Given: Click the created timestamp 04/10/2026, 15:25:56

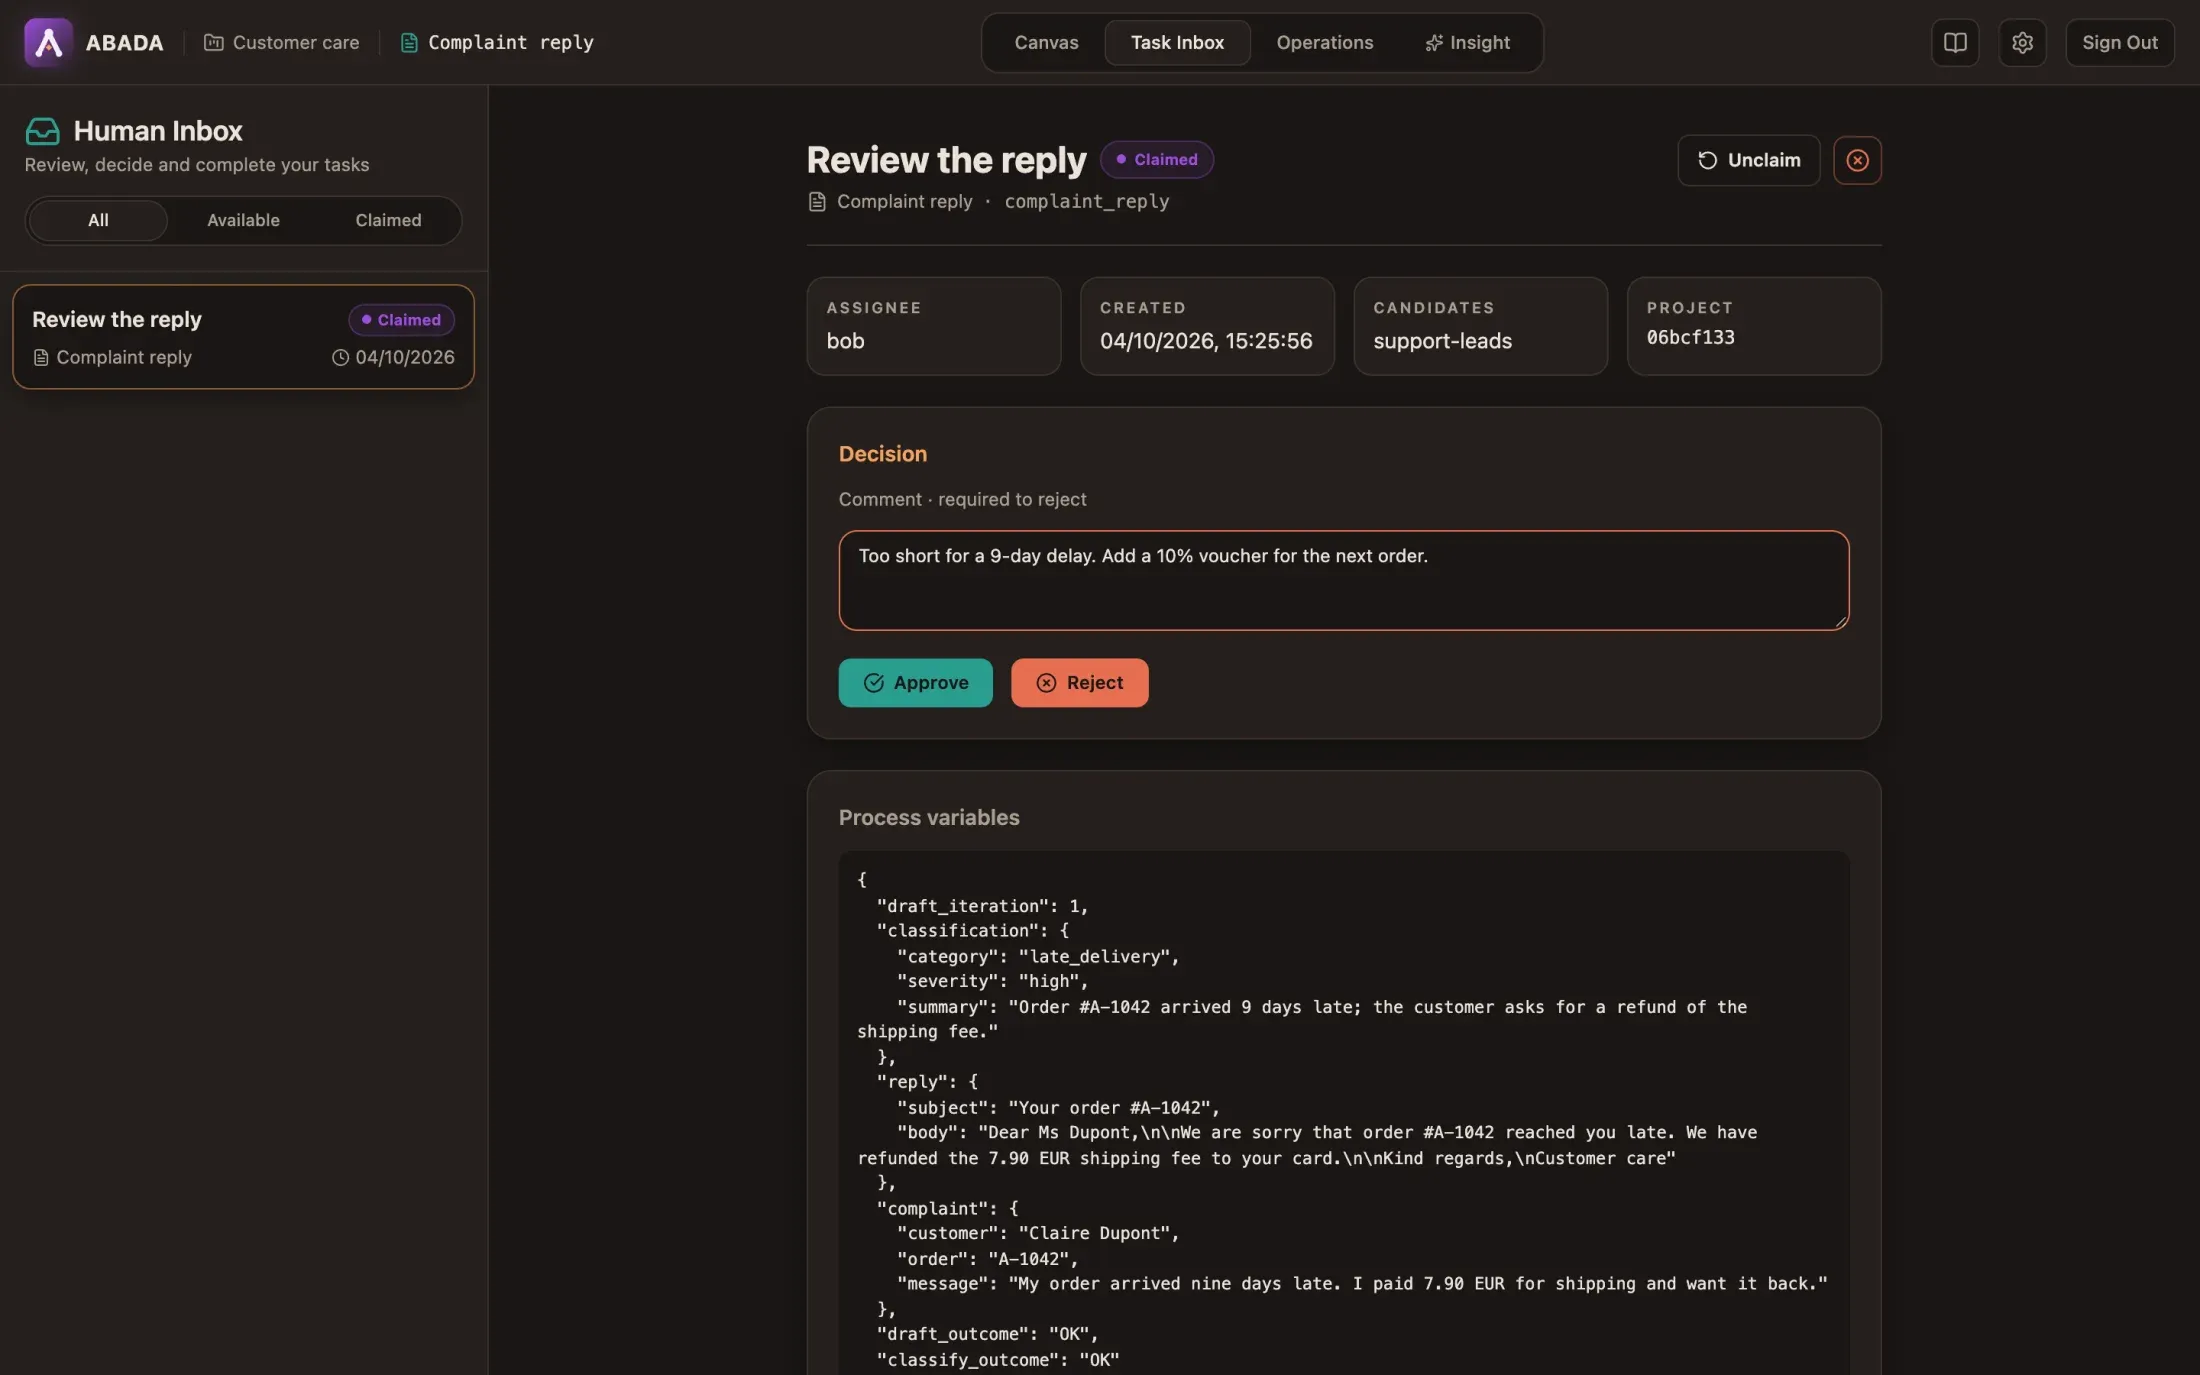Looking at the screenshot, I should [1206, 341].
